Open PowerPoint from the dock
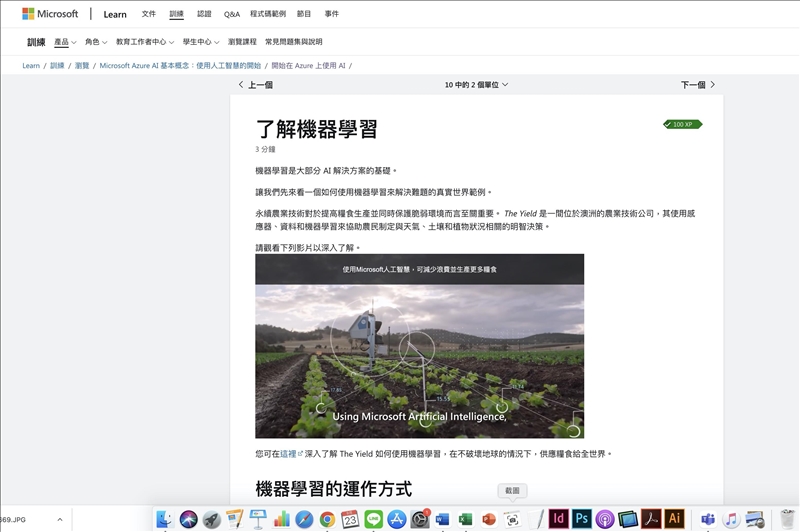 pos(489,519)
